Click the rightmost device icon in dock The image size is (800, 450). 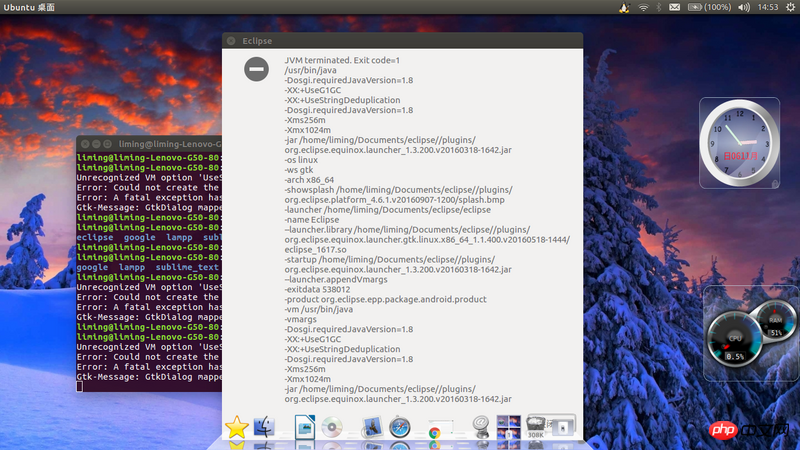click(x=562, y=428)
